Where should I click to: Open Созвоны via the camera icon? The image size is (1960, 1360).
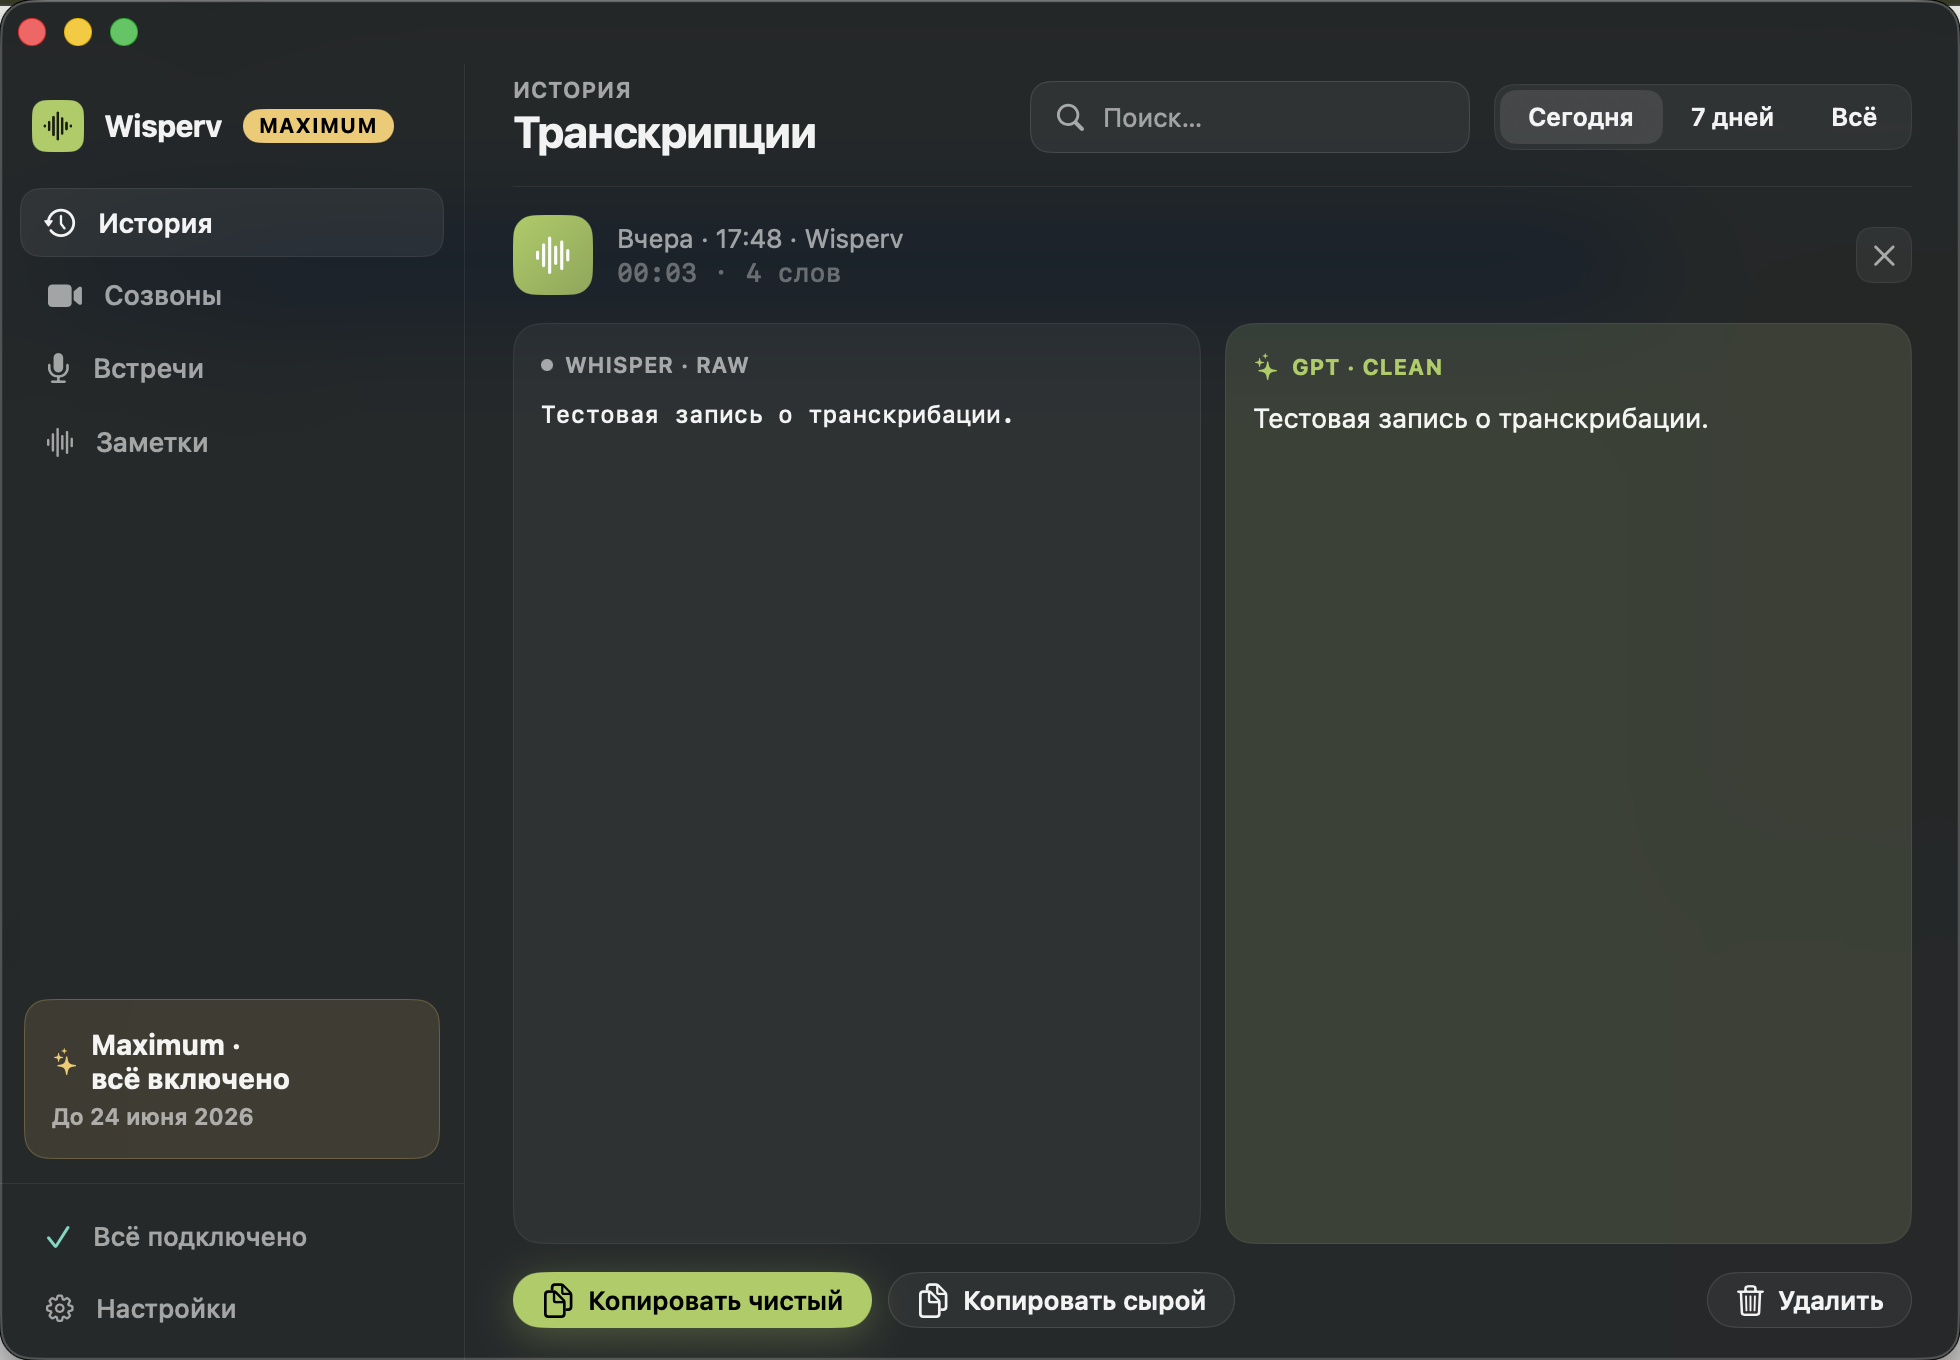pos(65,296)
